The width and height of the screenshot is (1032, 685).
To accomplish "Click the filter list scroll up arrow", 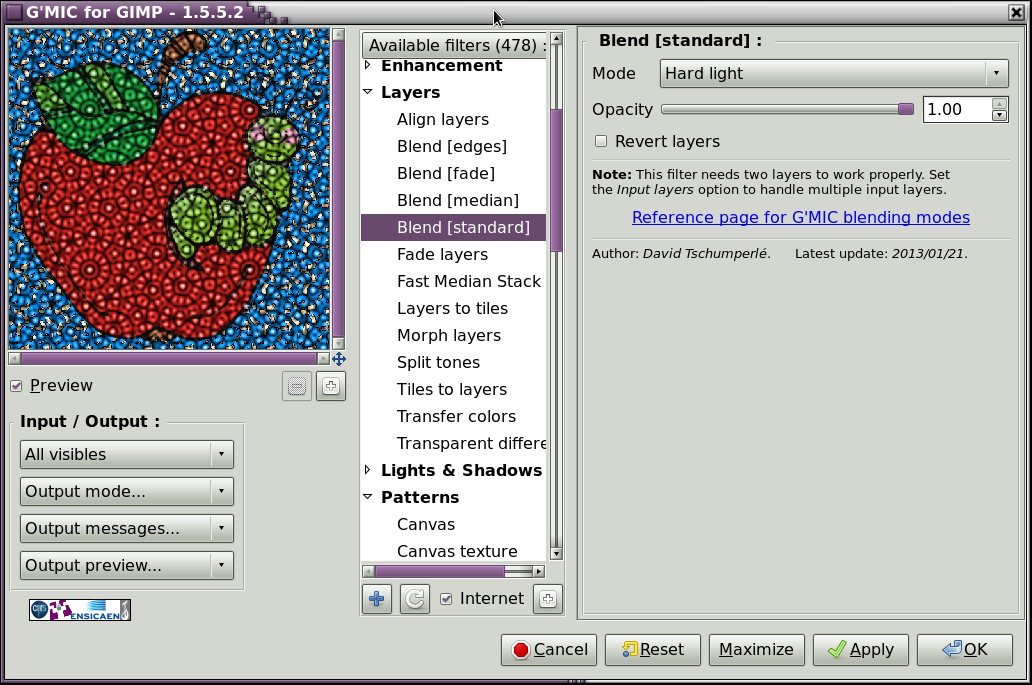I will click(x=556, y=39).
